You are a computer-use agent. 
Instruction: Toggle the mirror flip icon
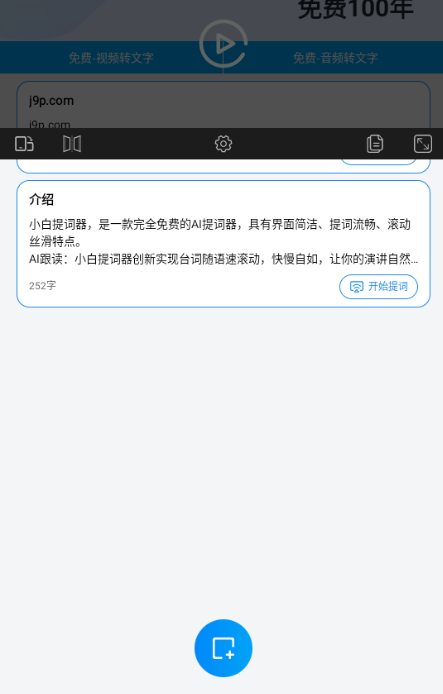pyautogui.click(x=72, y=144)
